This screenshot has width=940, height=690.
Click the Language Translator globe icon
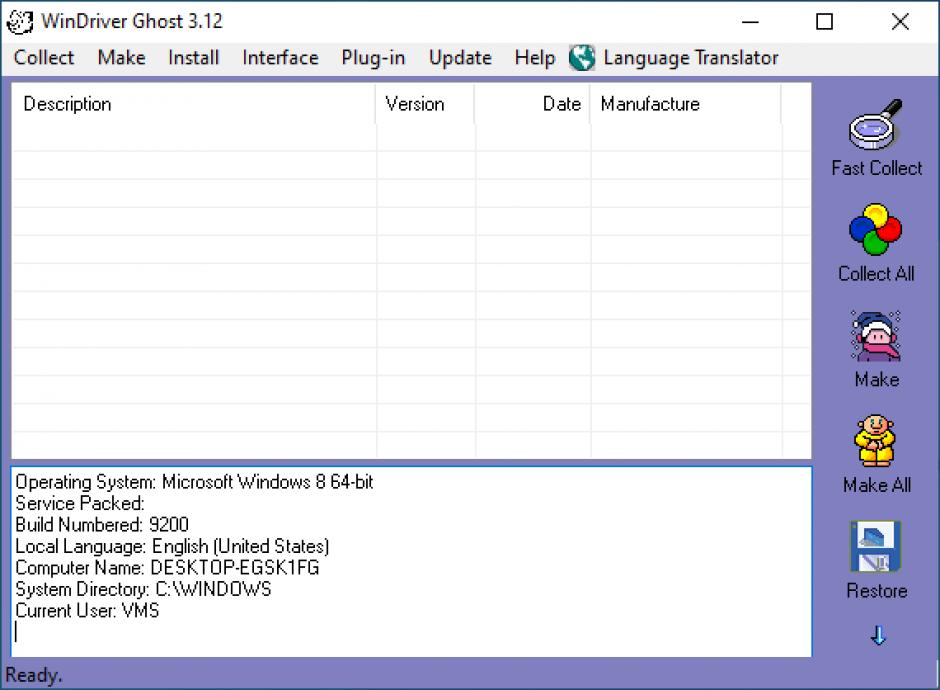582,58
